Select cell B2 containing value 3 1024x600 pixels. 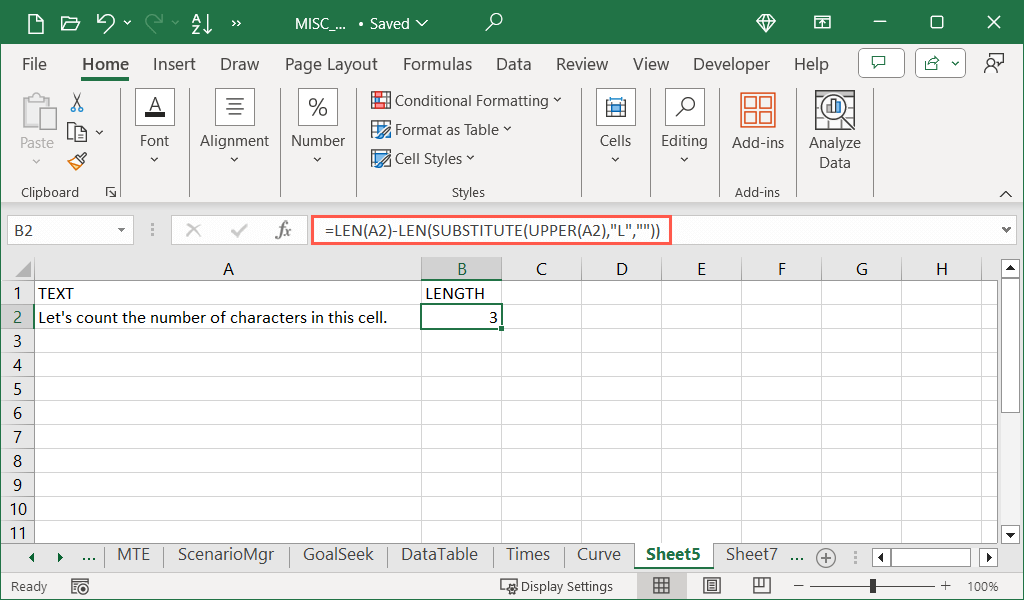pyautogui.click(x=461, y=317)
